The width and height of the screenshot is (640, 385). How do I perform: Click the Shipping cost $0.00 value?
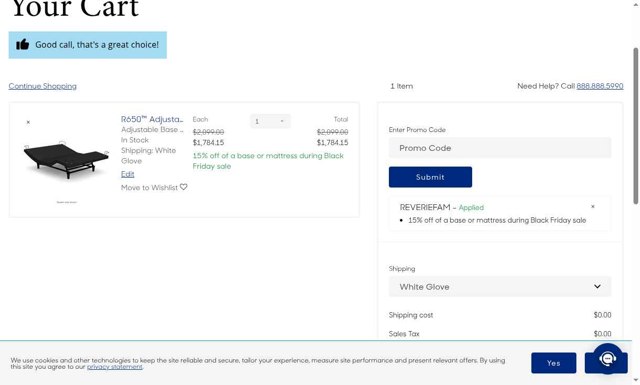[x=602, y=315]
